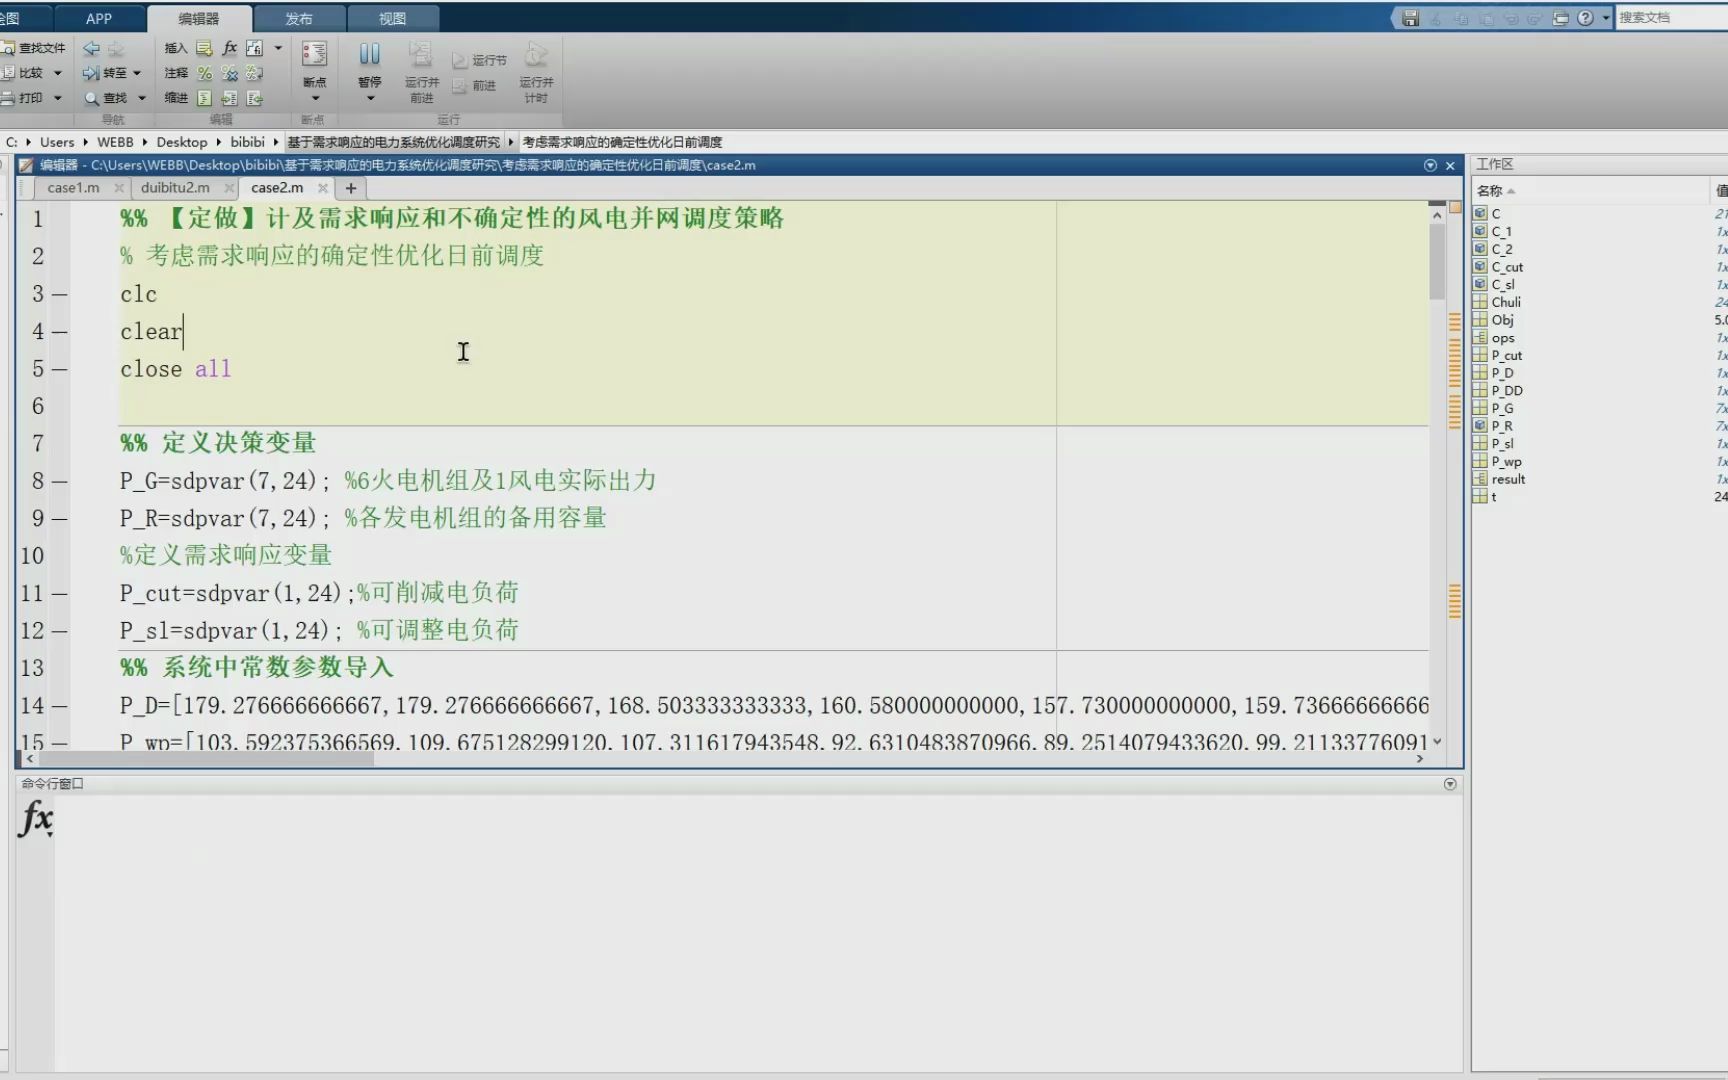Click the Name (名称) column header in workspace
Viewport: 1728px width, 1080px height.
(x=1590, y=191)
